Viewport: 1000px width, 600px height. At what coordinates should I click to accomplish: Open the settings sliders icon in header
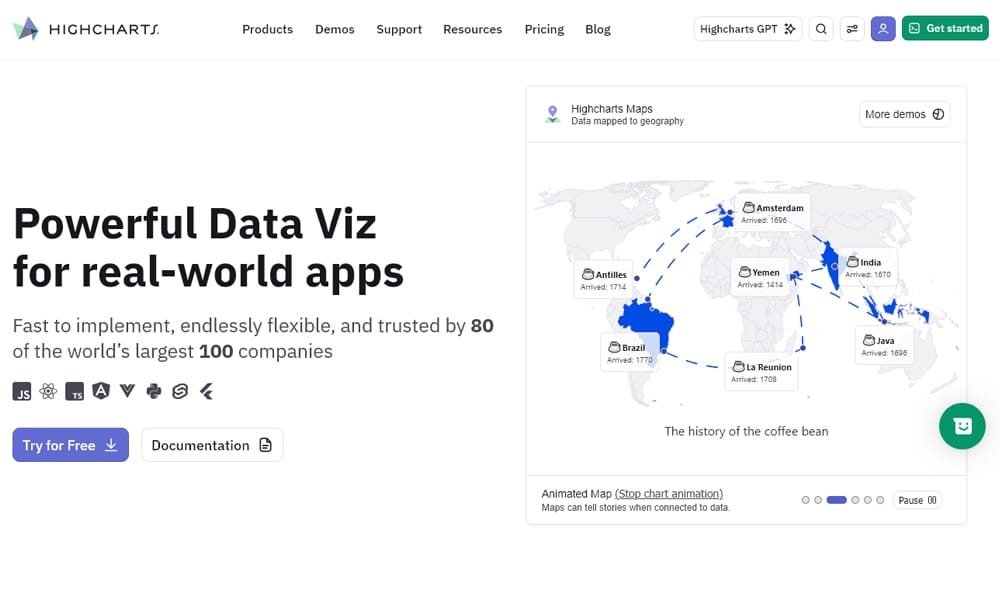point(852,29)
